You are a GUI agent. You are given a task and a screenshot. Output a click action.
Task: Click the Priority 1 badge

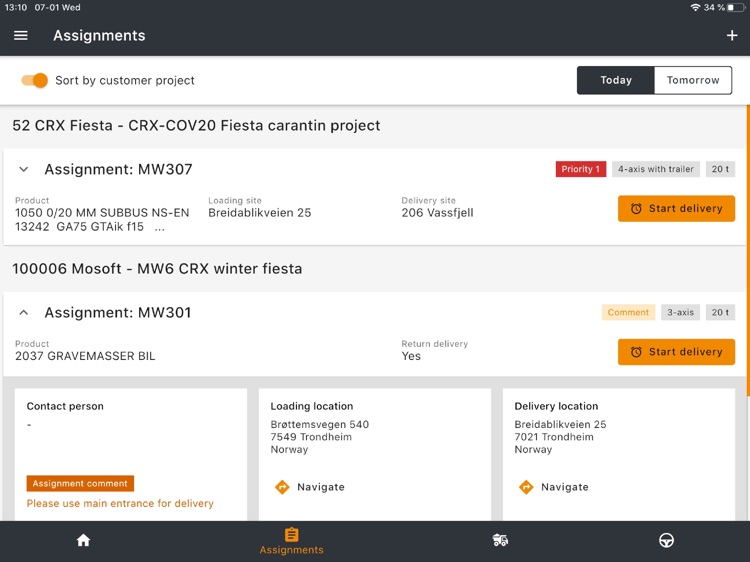pyautogui.click(x=581, y=169)
